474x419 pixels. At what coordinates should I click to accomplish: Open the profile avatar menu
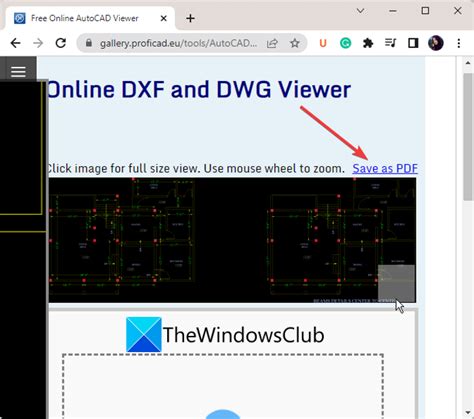click(x=436, y=43)
